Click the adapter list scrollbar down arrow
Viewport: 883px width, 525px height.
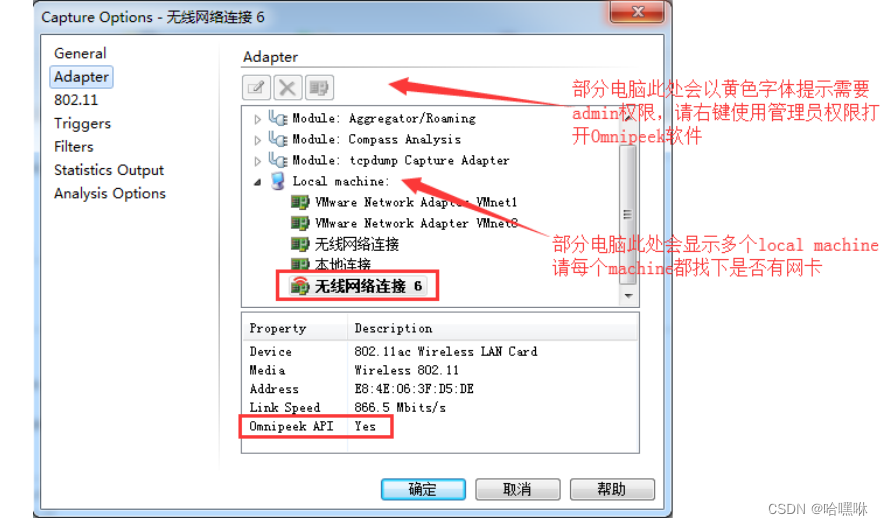(x=628, y=295)
